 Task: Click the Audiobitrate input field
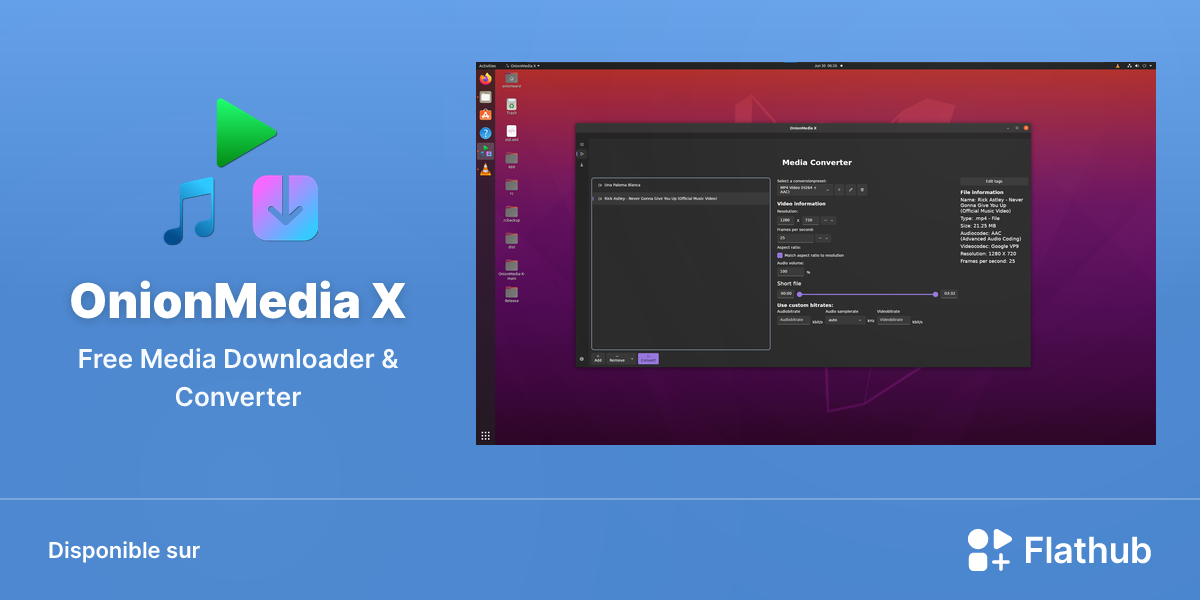(x=794, y=320)
